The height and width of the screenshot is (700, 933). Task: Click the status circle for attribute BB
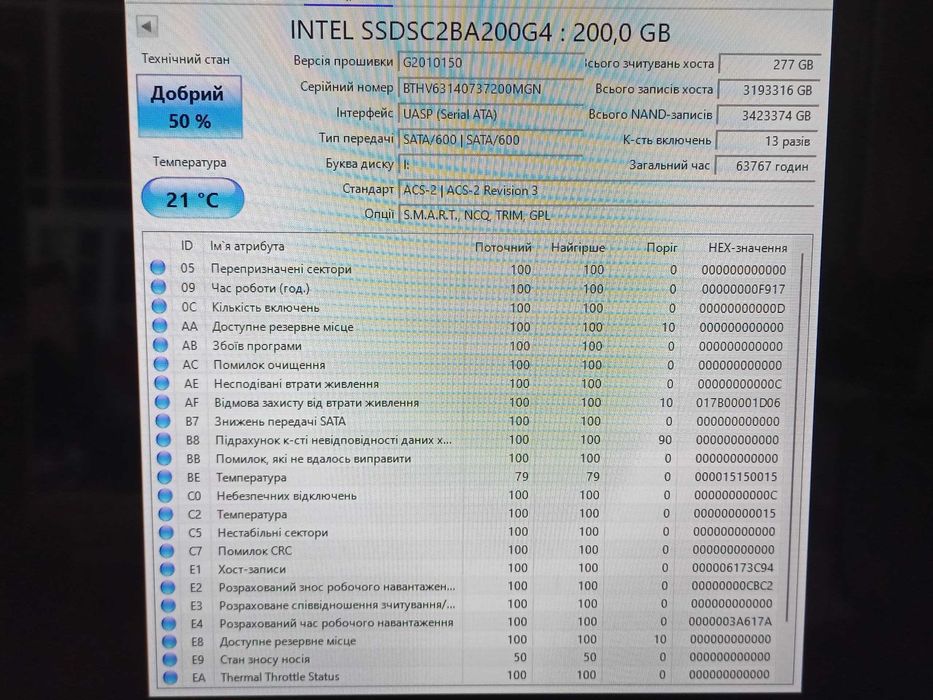coord(164,458)
